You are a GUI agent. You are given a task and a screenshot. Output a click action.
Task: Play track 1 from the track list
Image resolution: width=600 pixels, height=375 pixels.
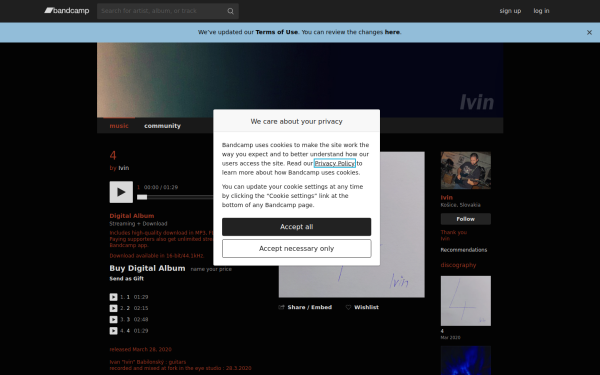point(113,297)
